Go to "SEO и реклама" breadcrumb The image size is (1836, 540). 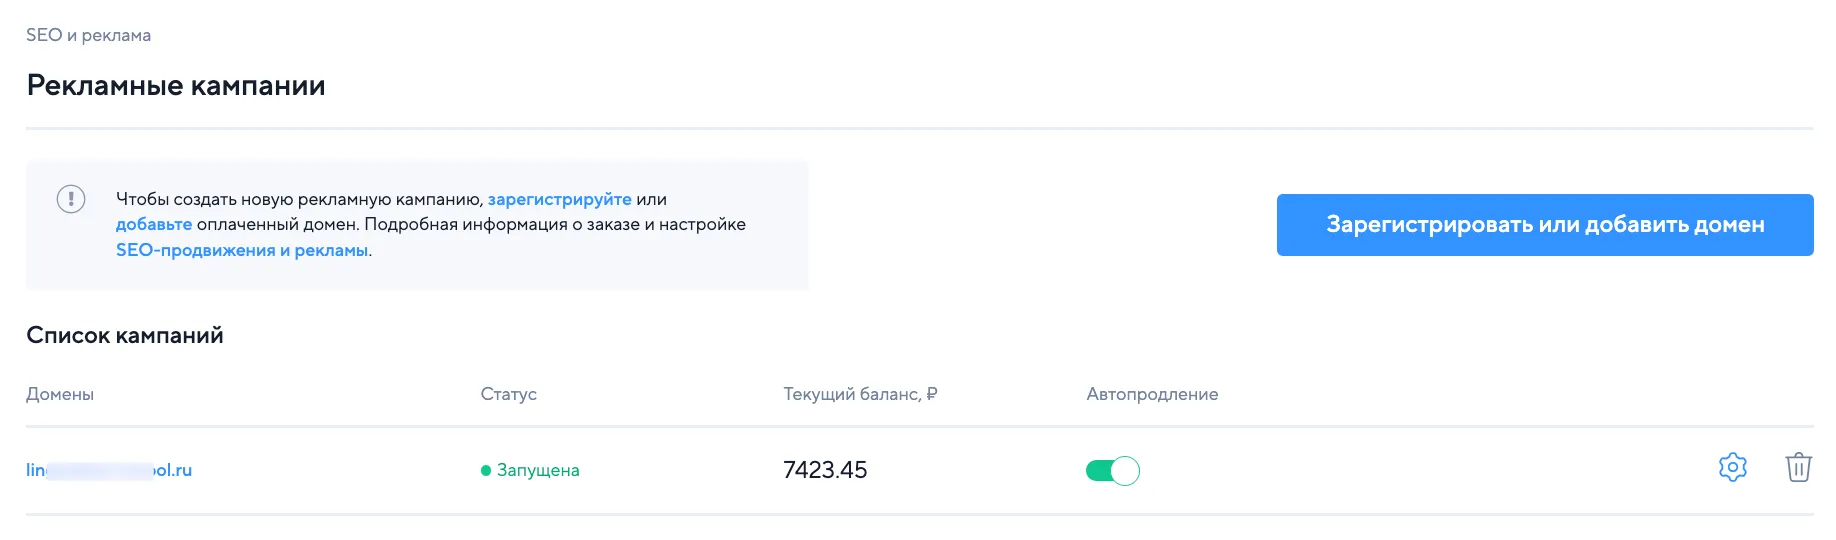click(88, 35)
